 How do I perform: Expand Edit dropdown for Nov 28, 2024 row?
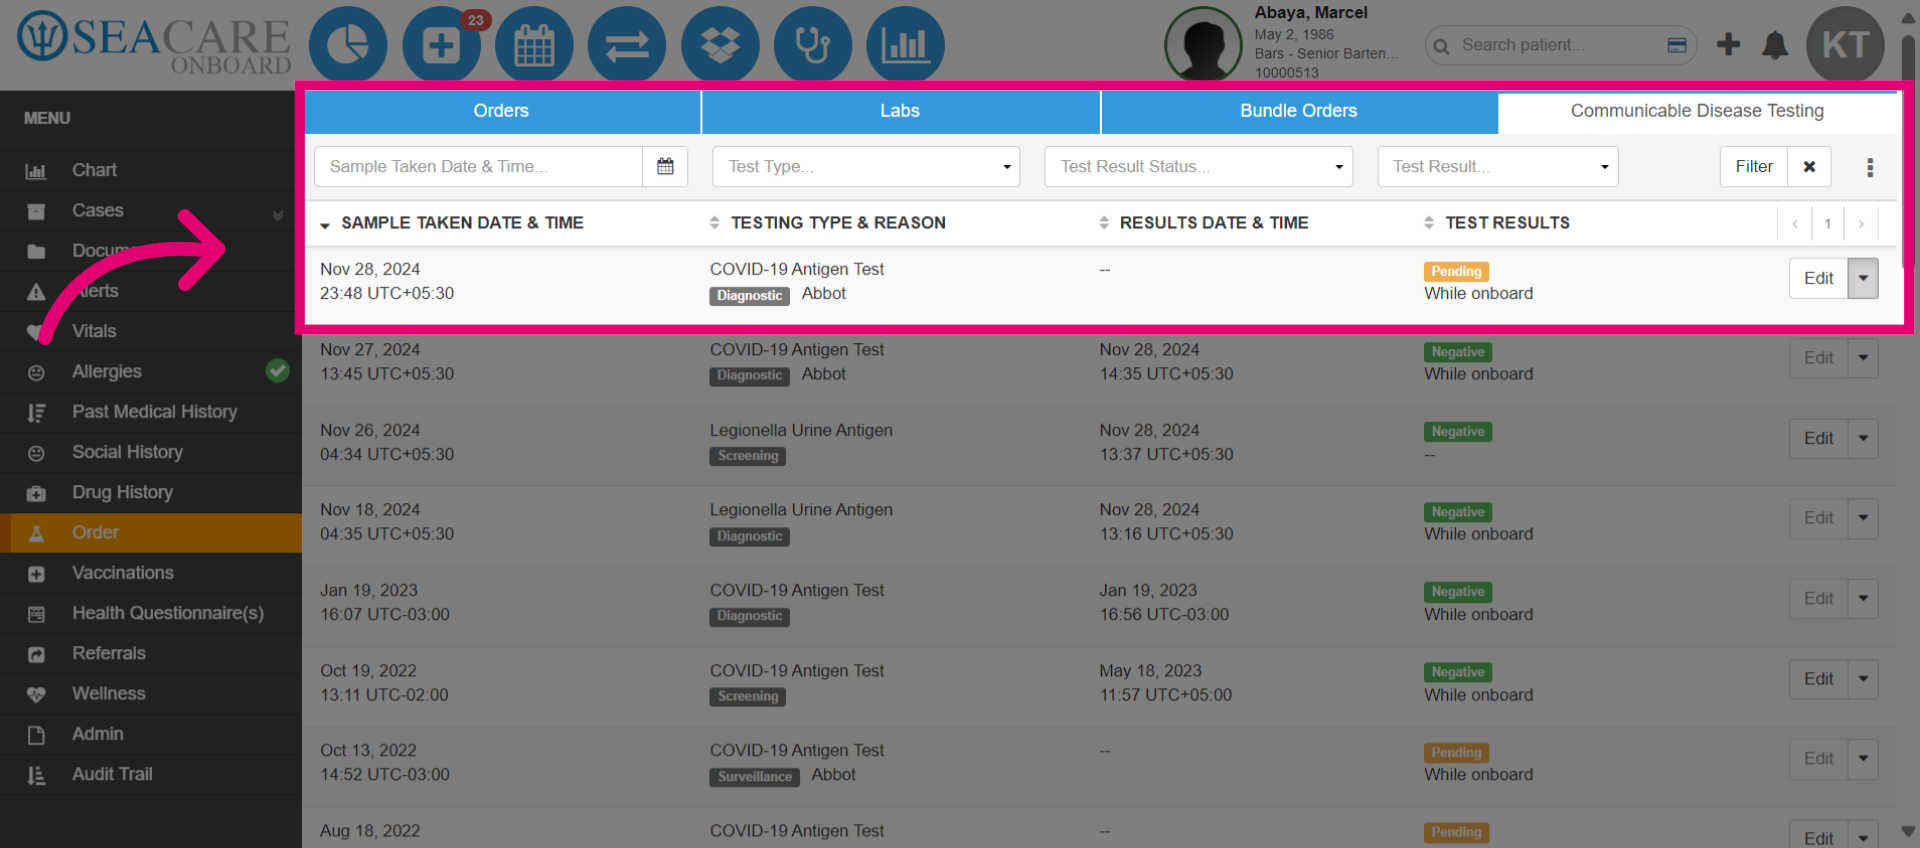1863,278
